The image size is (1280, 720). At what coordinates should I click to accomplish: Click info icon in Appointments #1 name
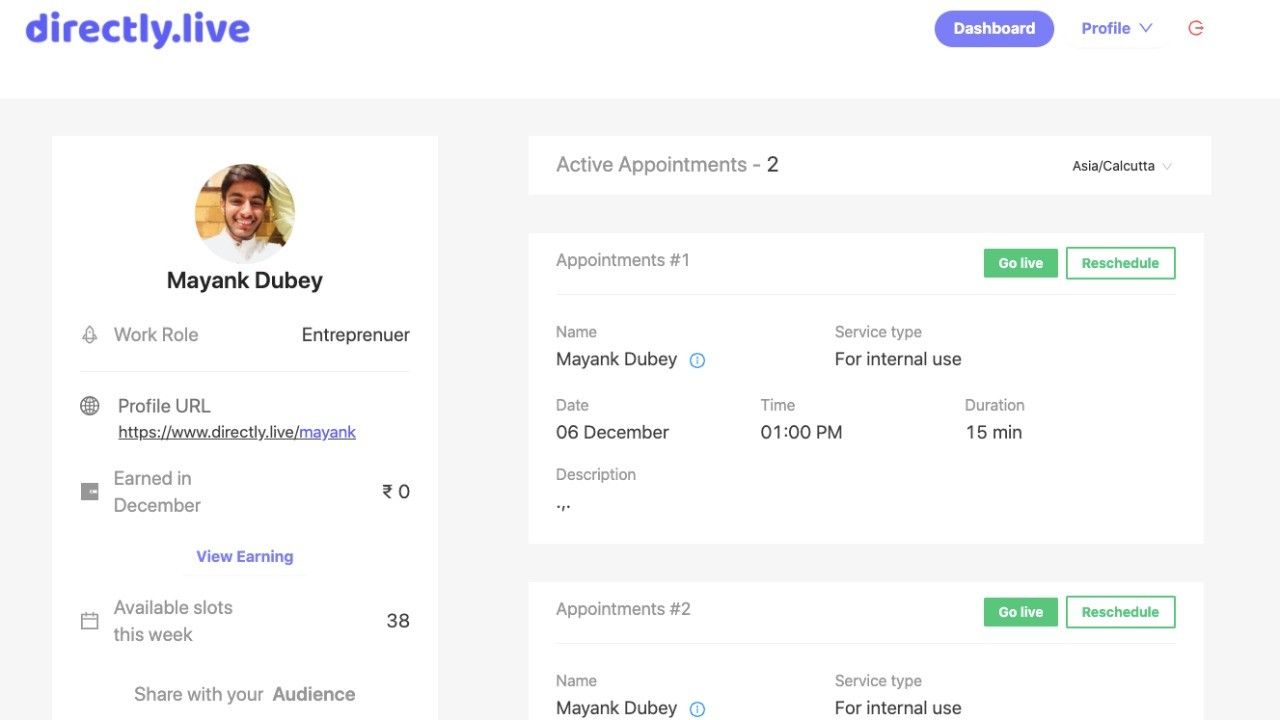pyautogui.click(x=698, y=361)
